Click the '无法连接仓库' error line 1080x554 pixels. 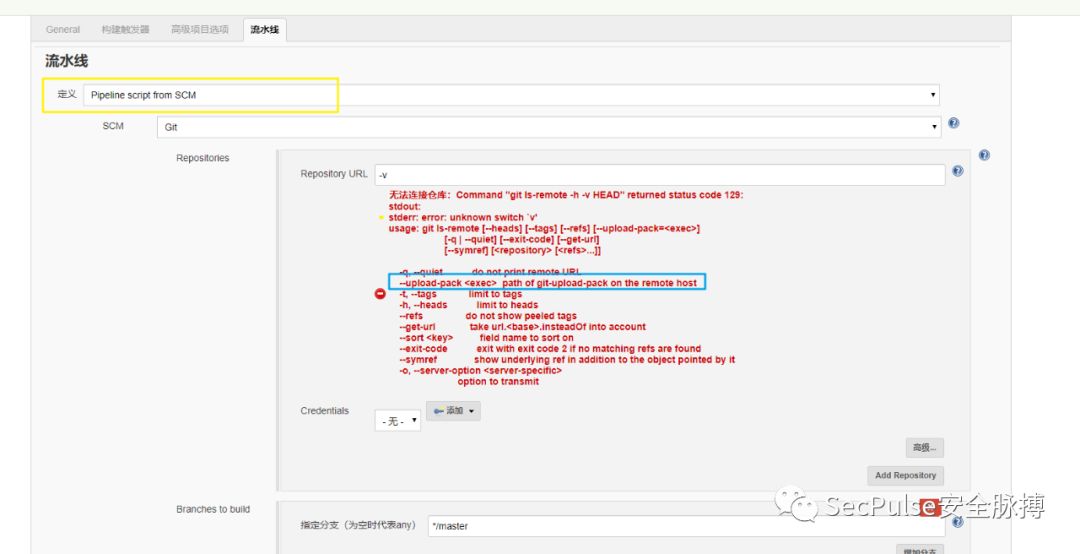click(x=565, y=195)
